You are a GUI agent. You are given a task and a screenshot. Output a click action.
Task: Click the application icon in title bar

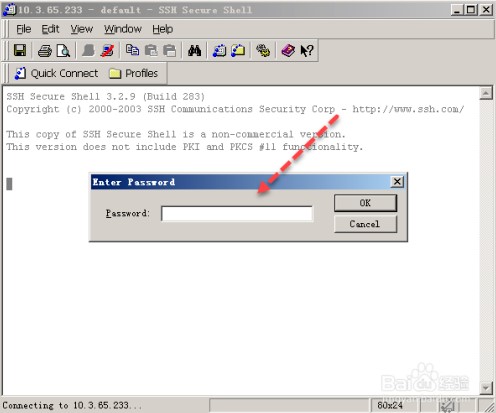tap(9, 9)
